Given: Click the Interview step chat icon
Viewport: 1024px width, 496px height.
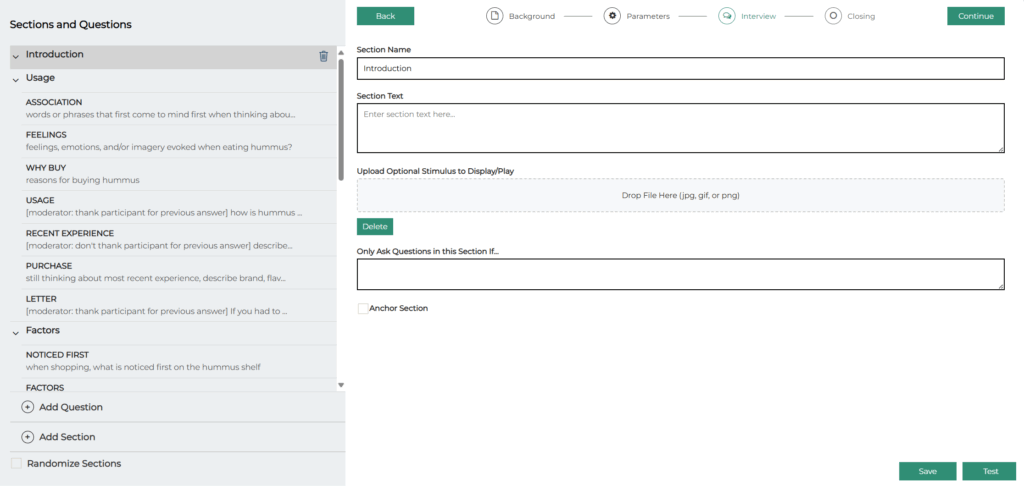Looking at the screenshot, I should click(x=727, y=16).
